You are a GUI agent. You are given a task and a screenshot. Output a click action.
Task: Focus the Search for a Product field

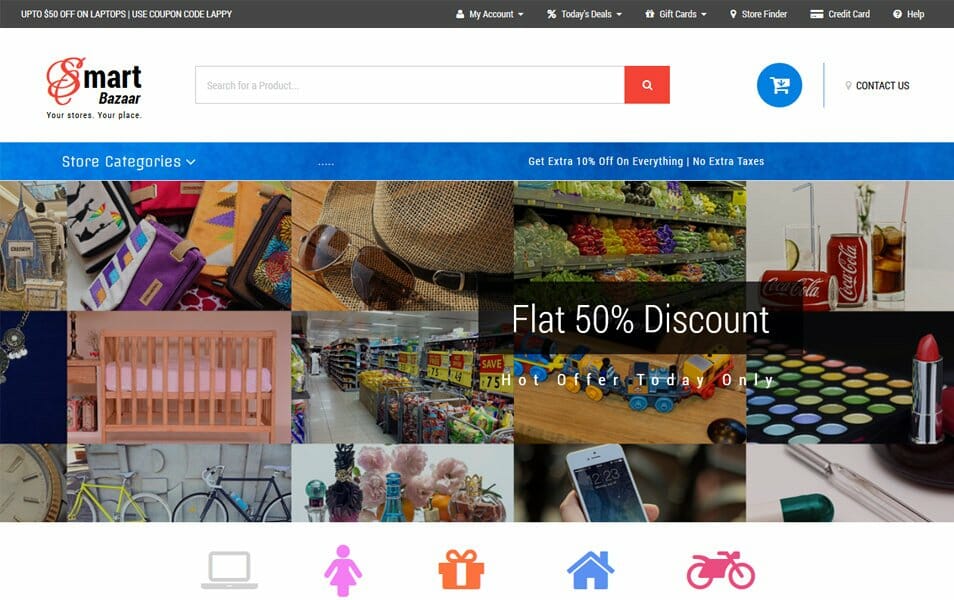(409, 85)
